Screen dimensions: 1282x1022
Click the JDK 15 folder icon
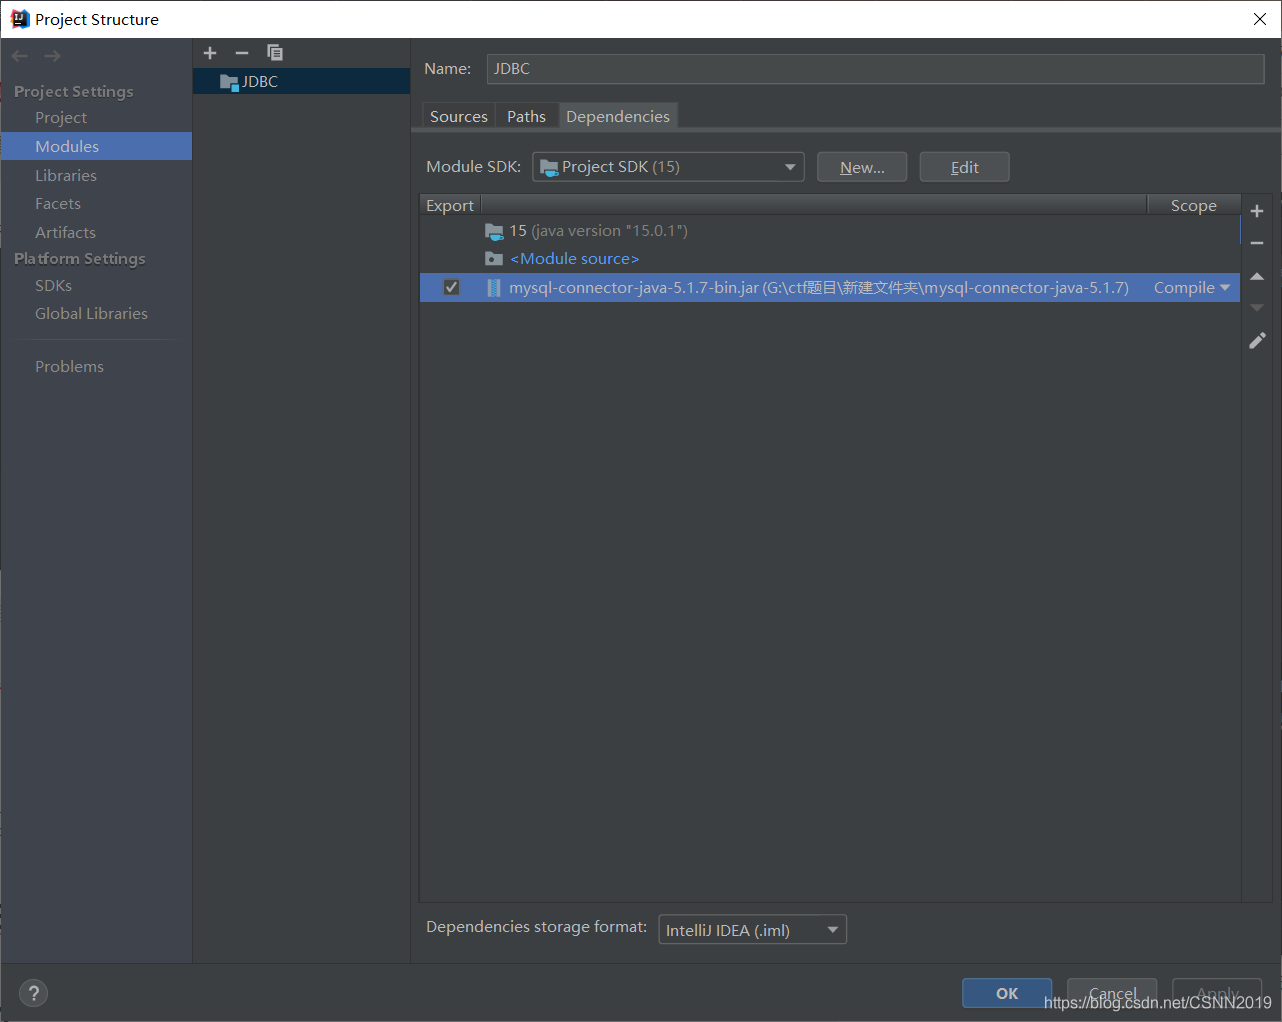[x=494, y=231]
